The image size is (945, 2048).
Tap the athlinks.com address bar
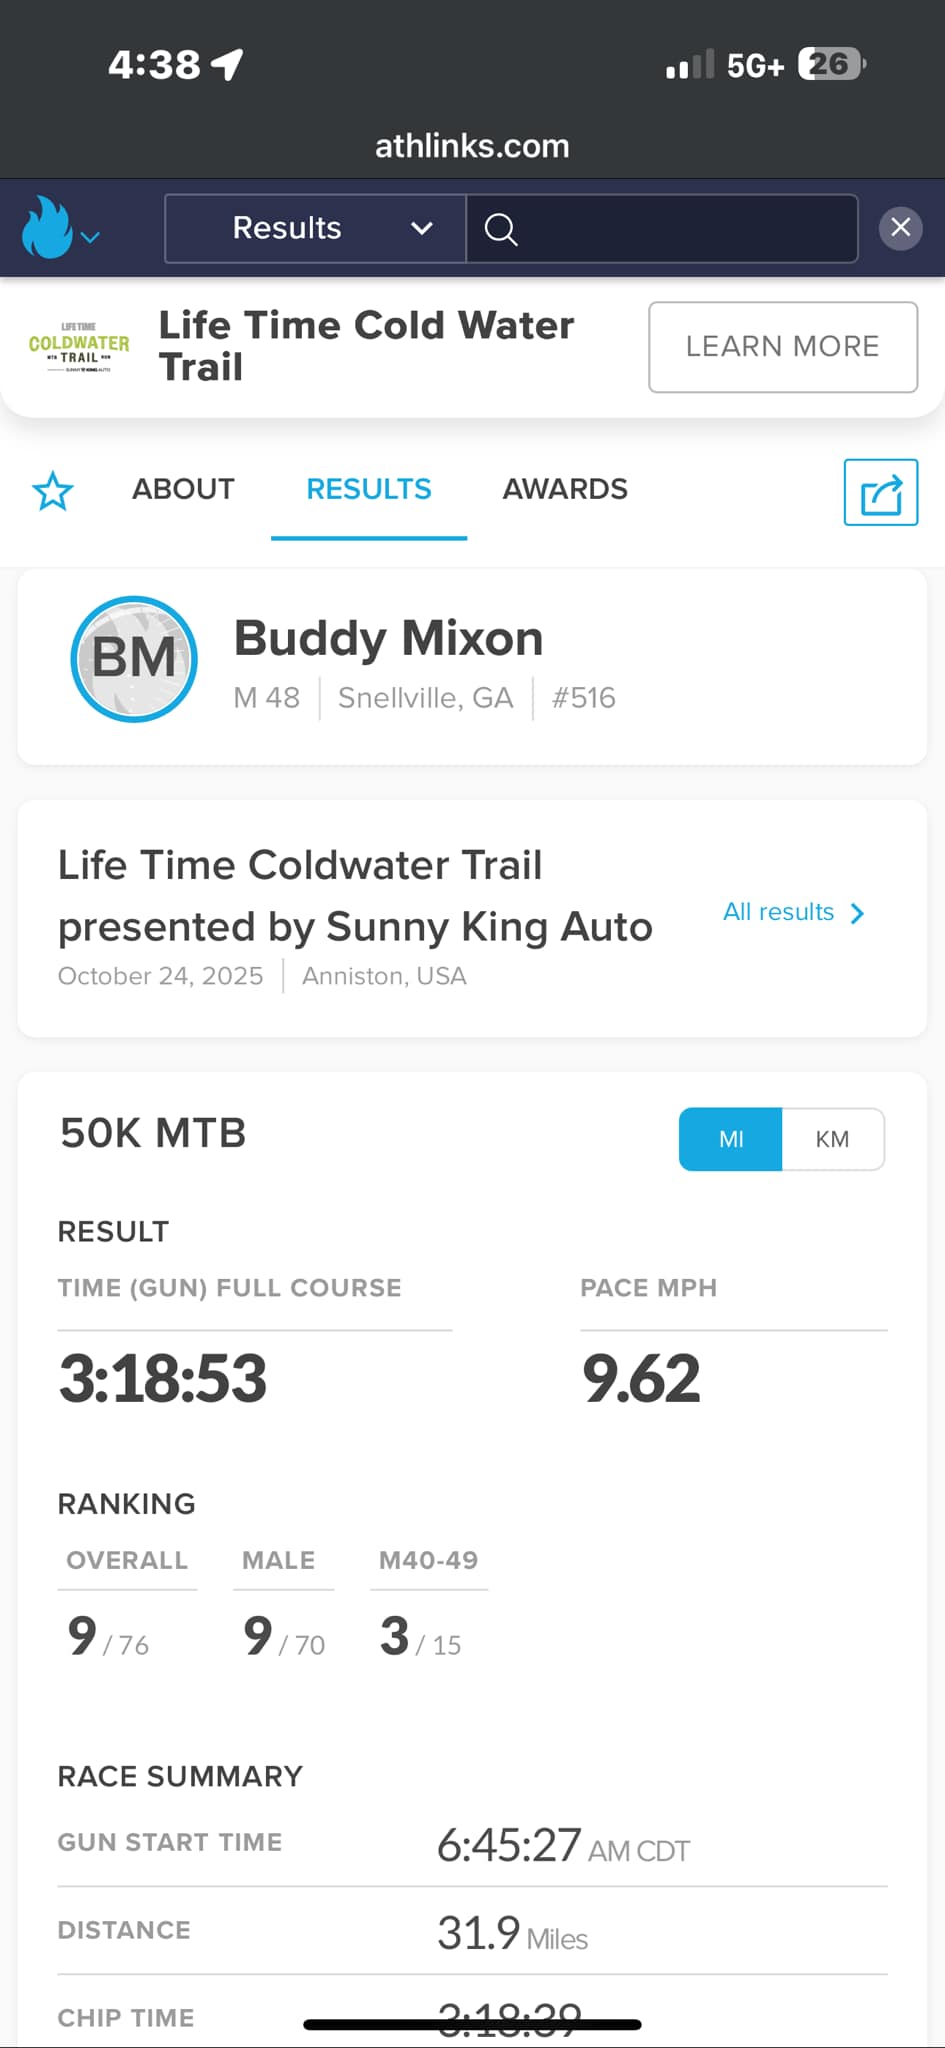[472, 146]
